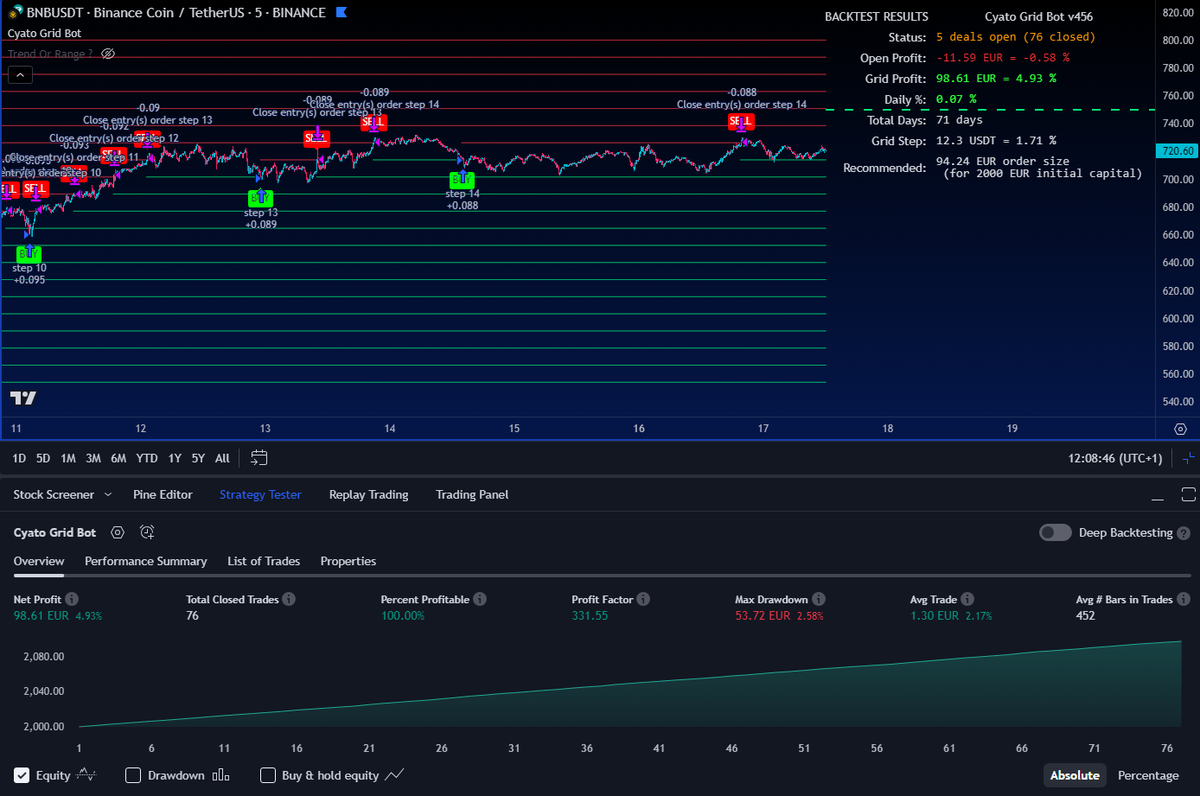The image size is (1200, 796).
Task: Toggle visibility of Trend Or Range indicator
Action: pyautogui.click(x=109, y=53)
